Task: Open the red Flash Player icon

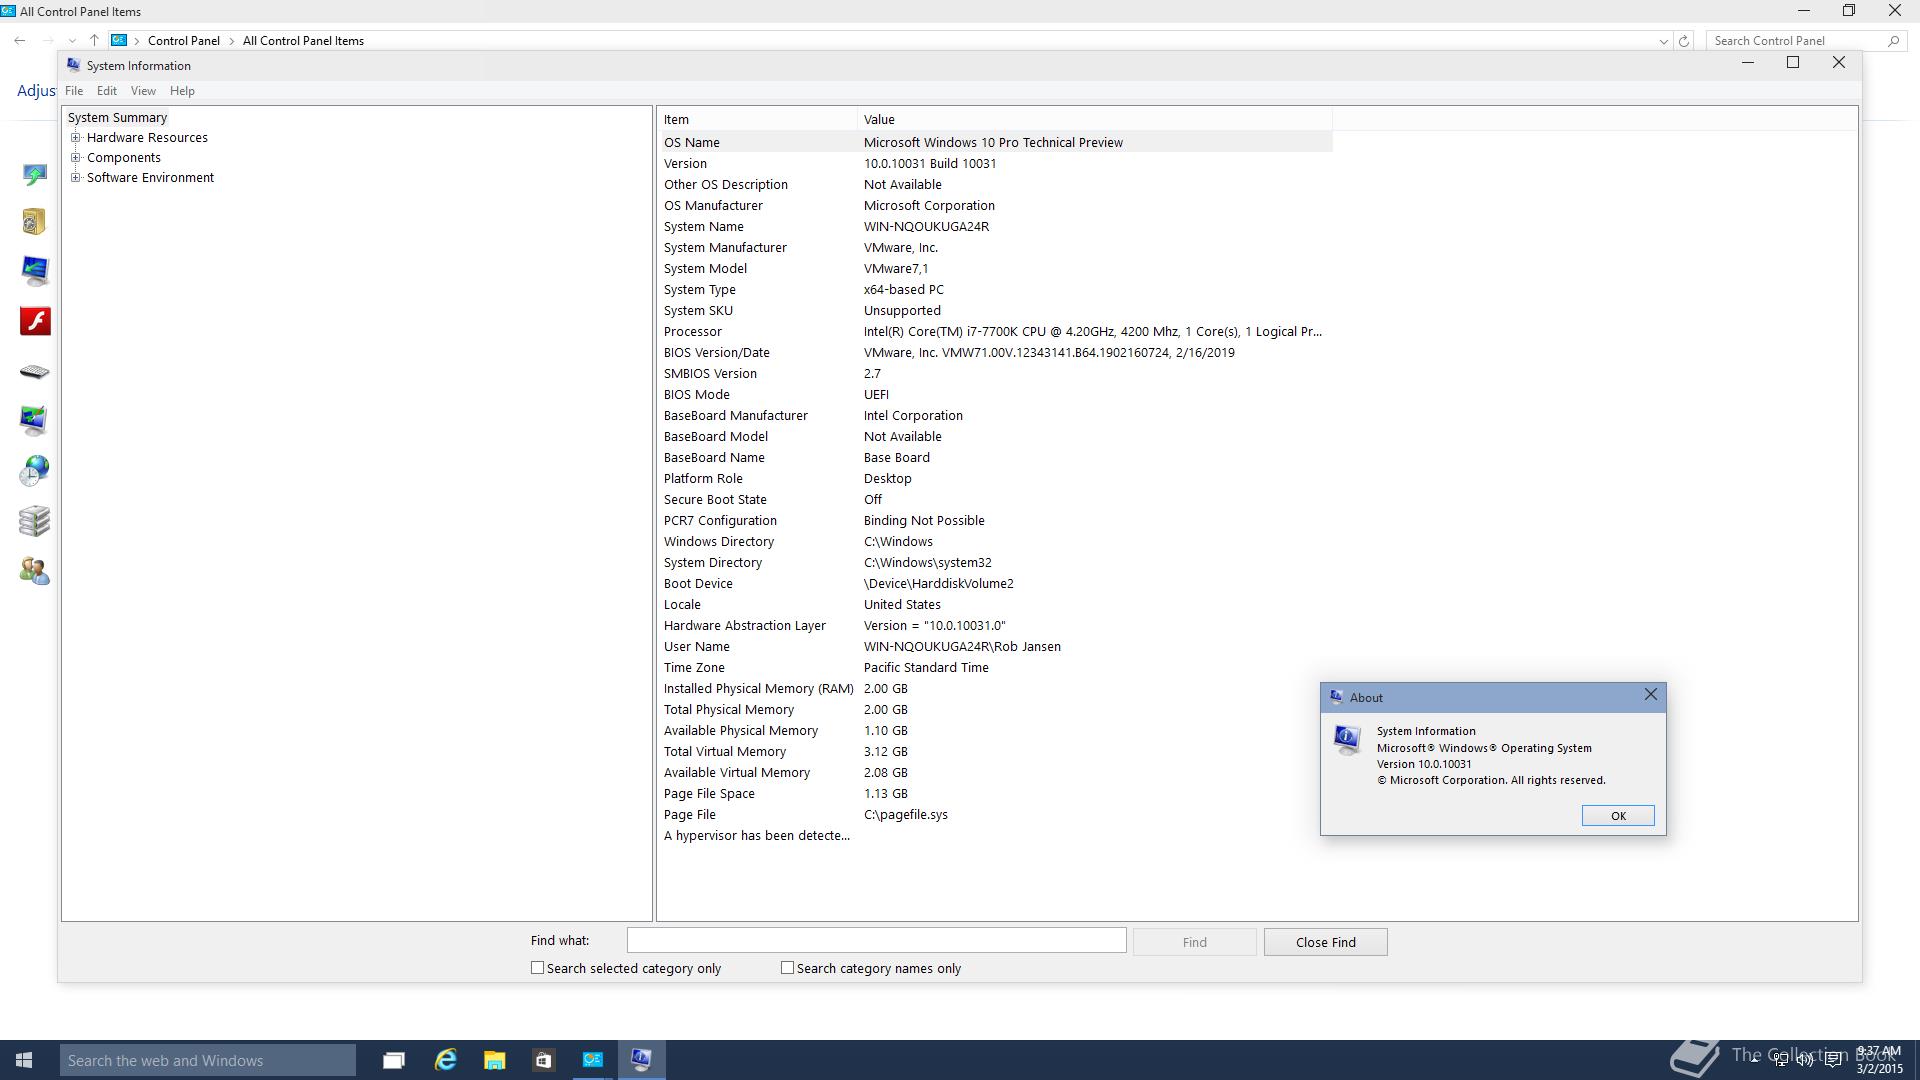Action: point(35,321)
